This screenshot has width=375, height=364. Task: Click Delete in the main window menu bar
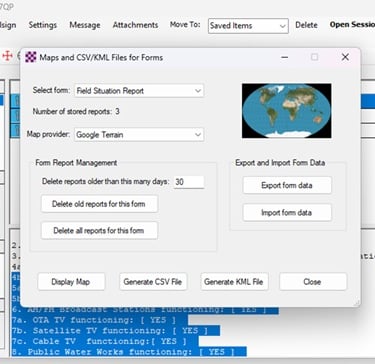pyautogui.click(x=306, y=25)
